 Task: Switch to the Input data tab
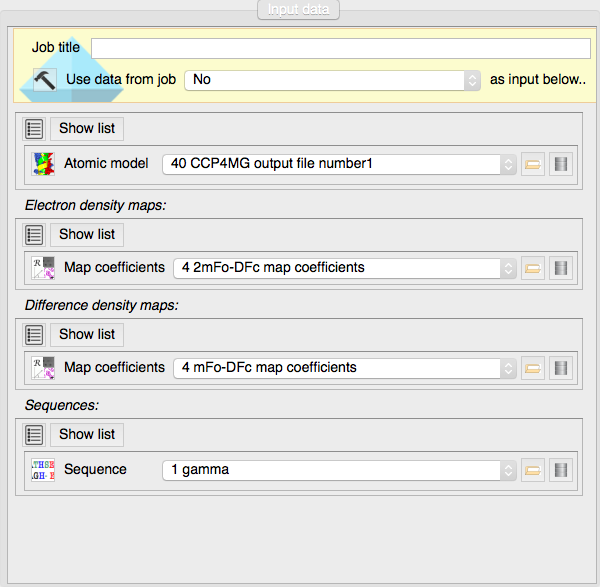[x=300, y=10]
